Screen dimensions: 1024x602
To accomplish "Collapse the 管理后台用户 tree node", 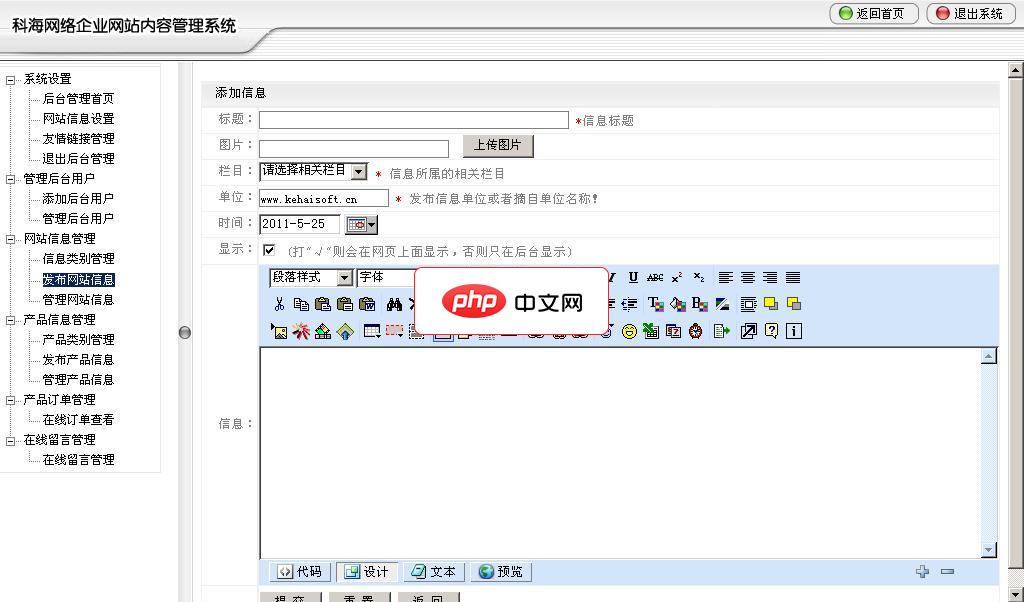I will pyautogui.click(x=10, y=180).
